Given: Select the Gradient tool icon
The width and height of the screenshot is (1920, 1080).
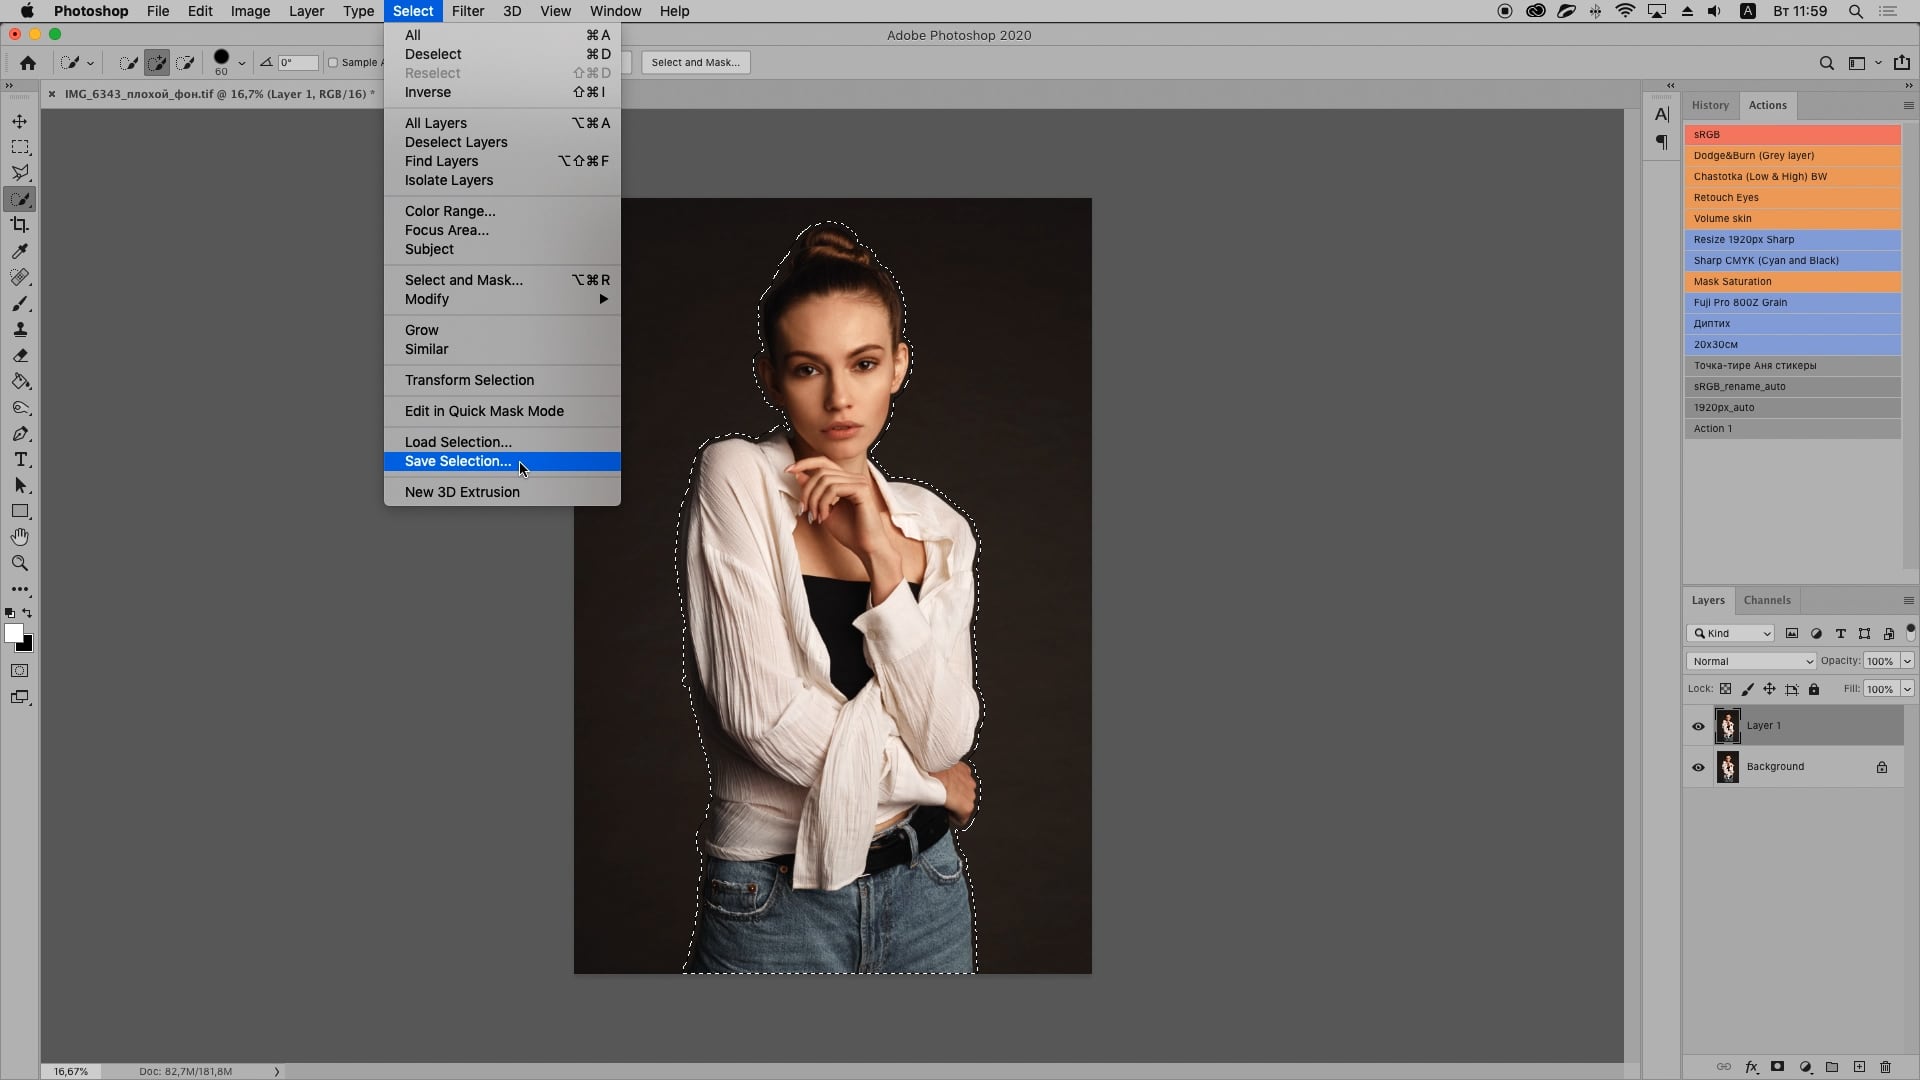Looking at the screenshot, I should pos(20,381).
